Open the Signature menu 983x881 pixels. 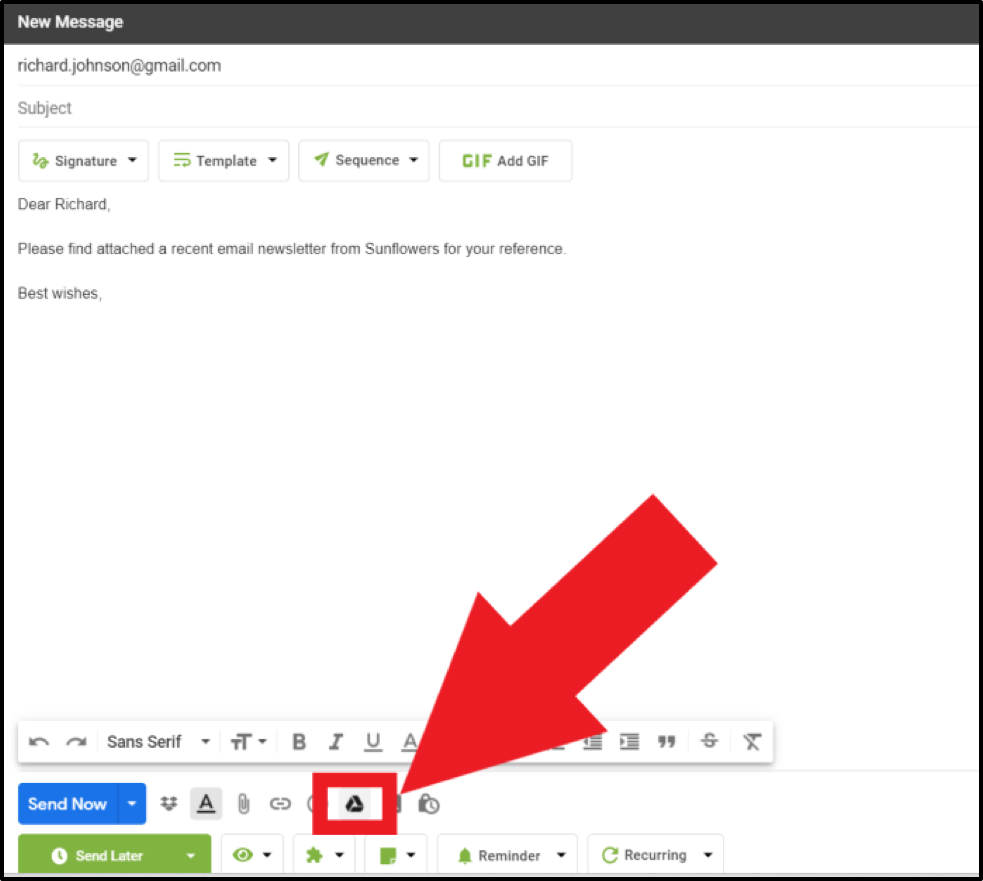point(83,161)
